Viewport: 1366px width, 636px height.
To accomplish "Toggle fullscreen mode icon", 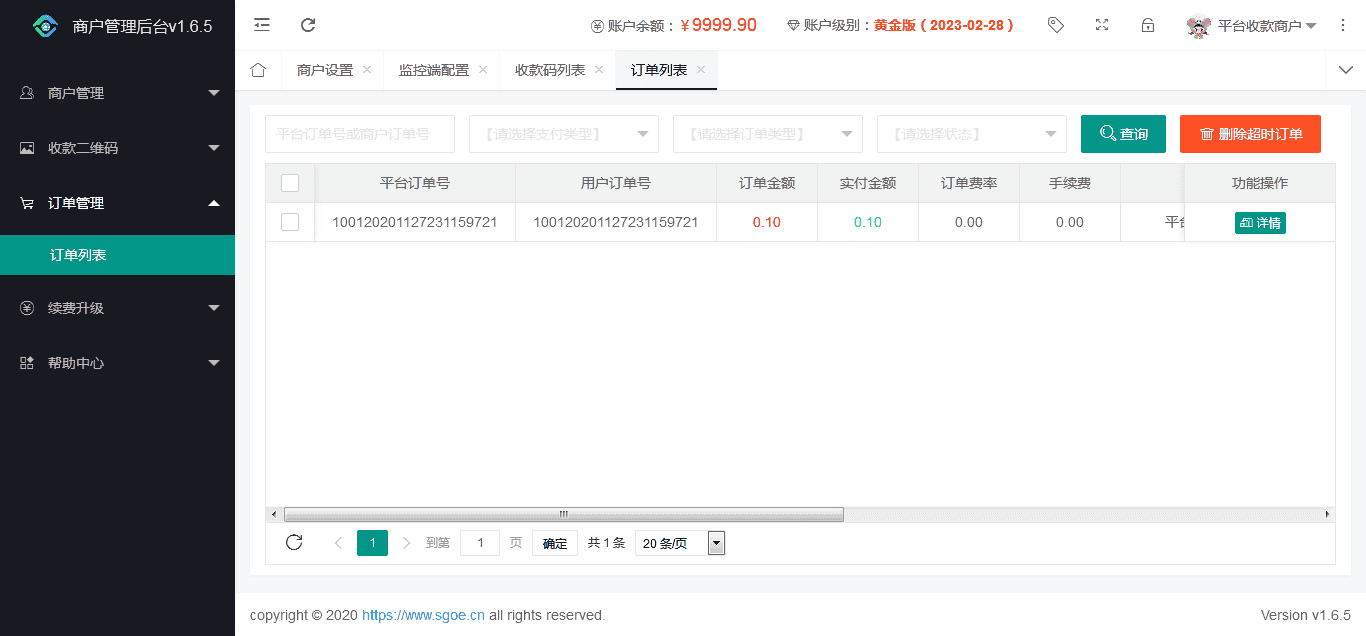I will pyautogui.click(x=1102, y=25).
